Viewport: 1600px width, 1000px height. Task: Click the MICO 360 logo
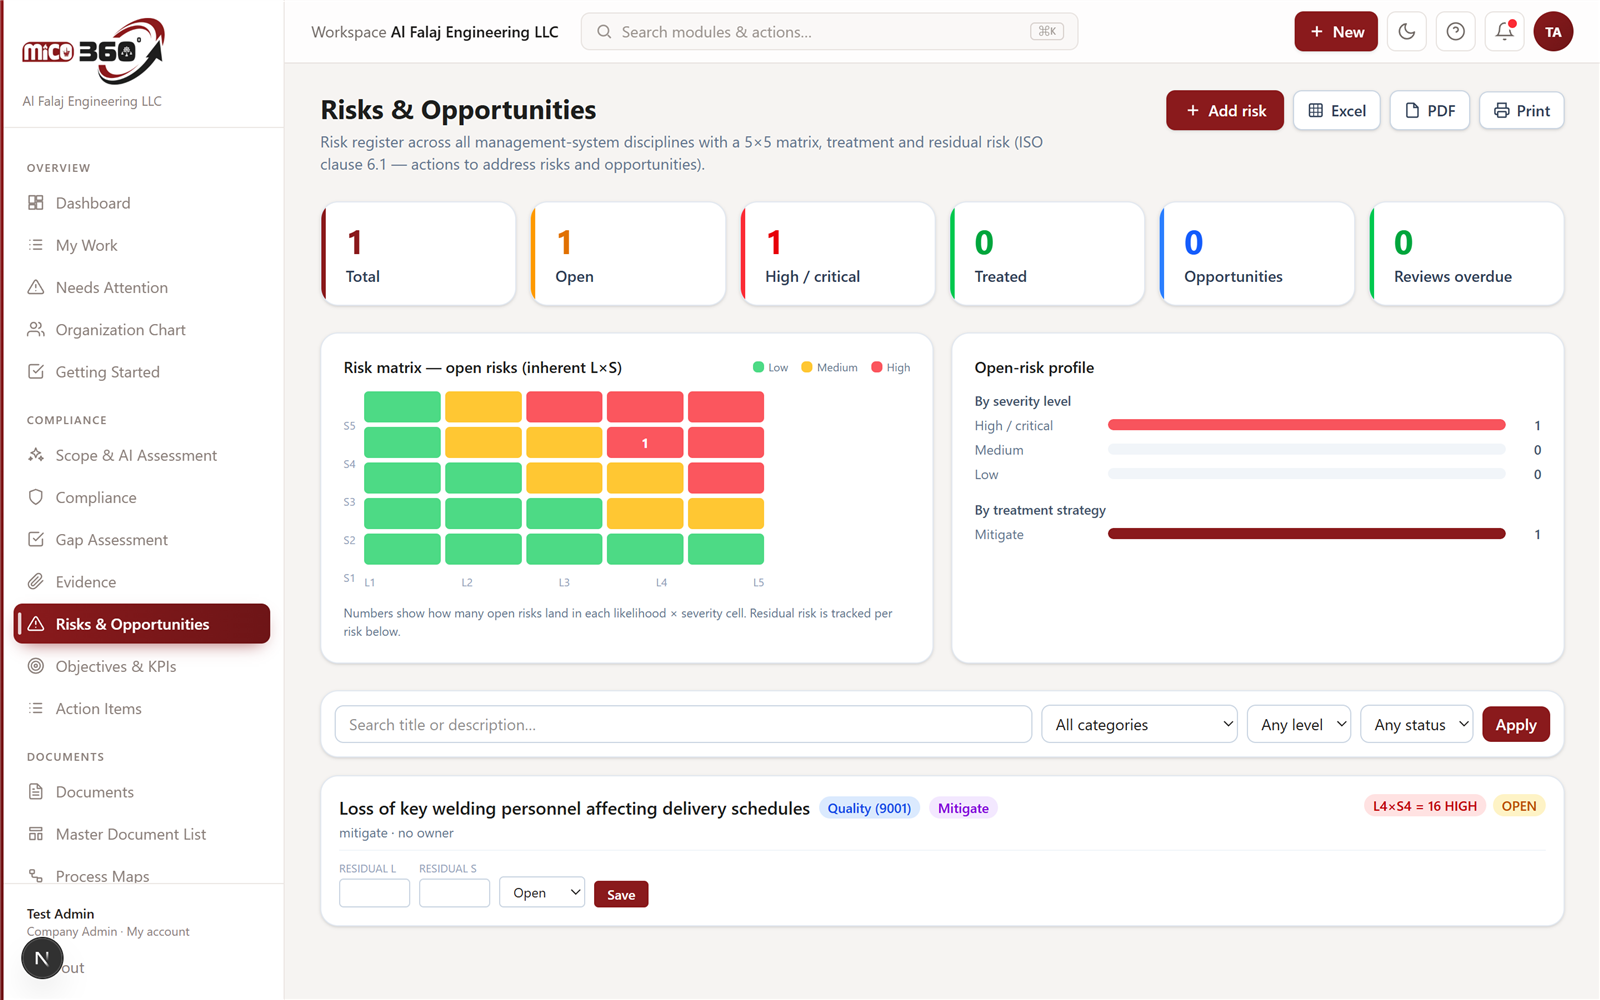pos(93,50)
